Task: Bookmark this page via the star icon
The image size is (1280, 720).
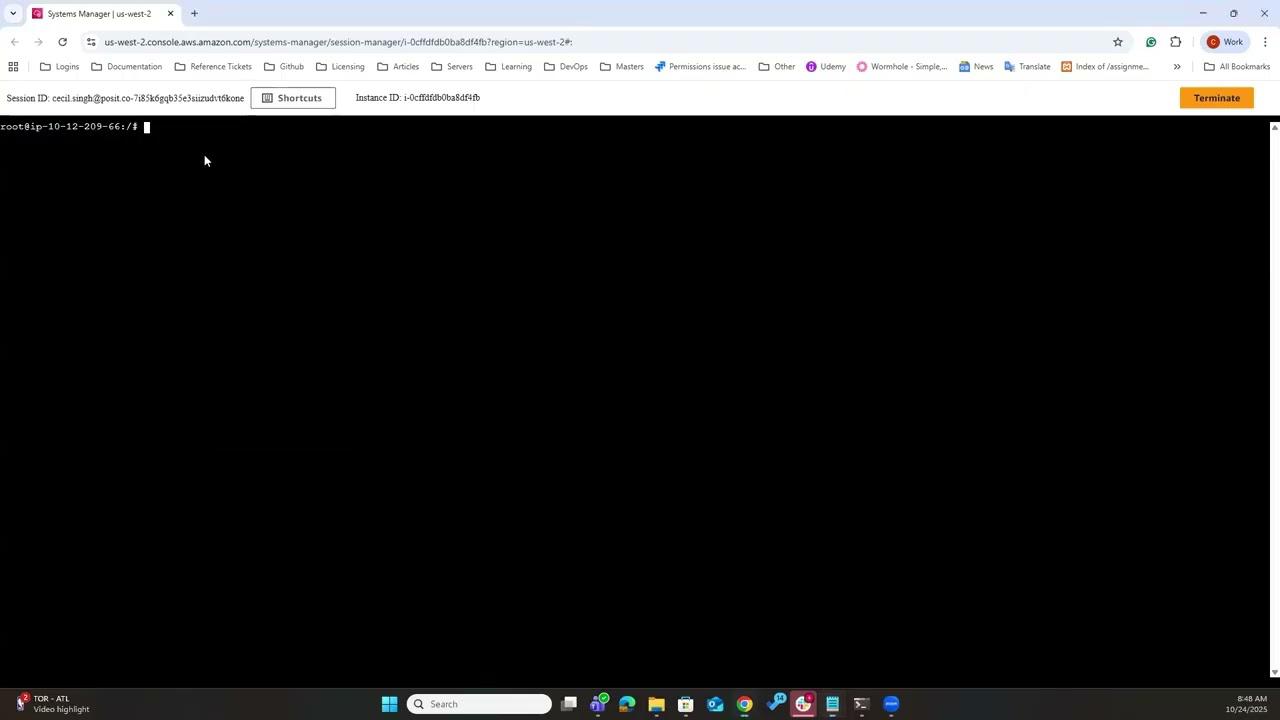Action: click(1118, 42)
